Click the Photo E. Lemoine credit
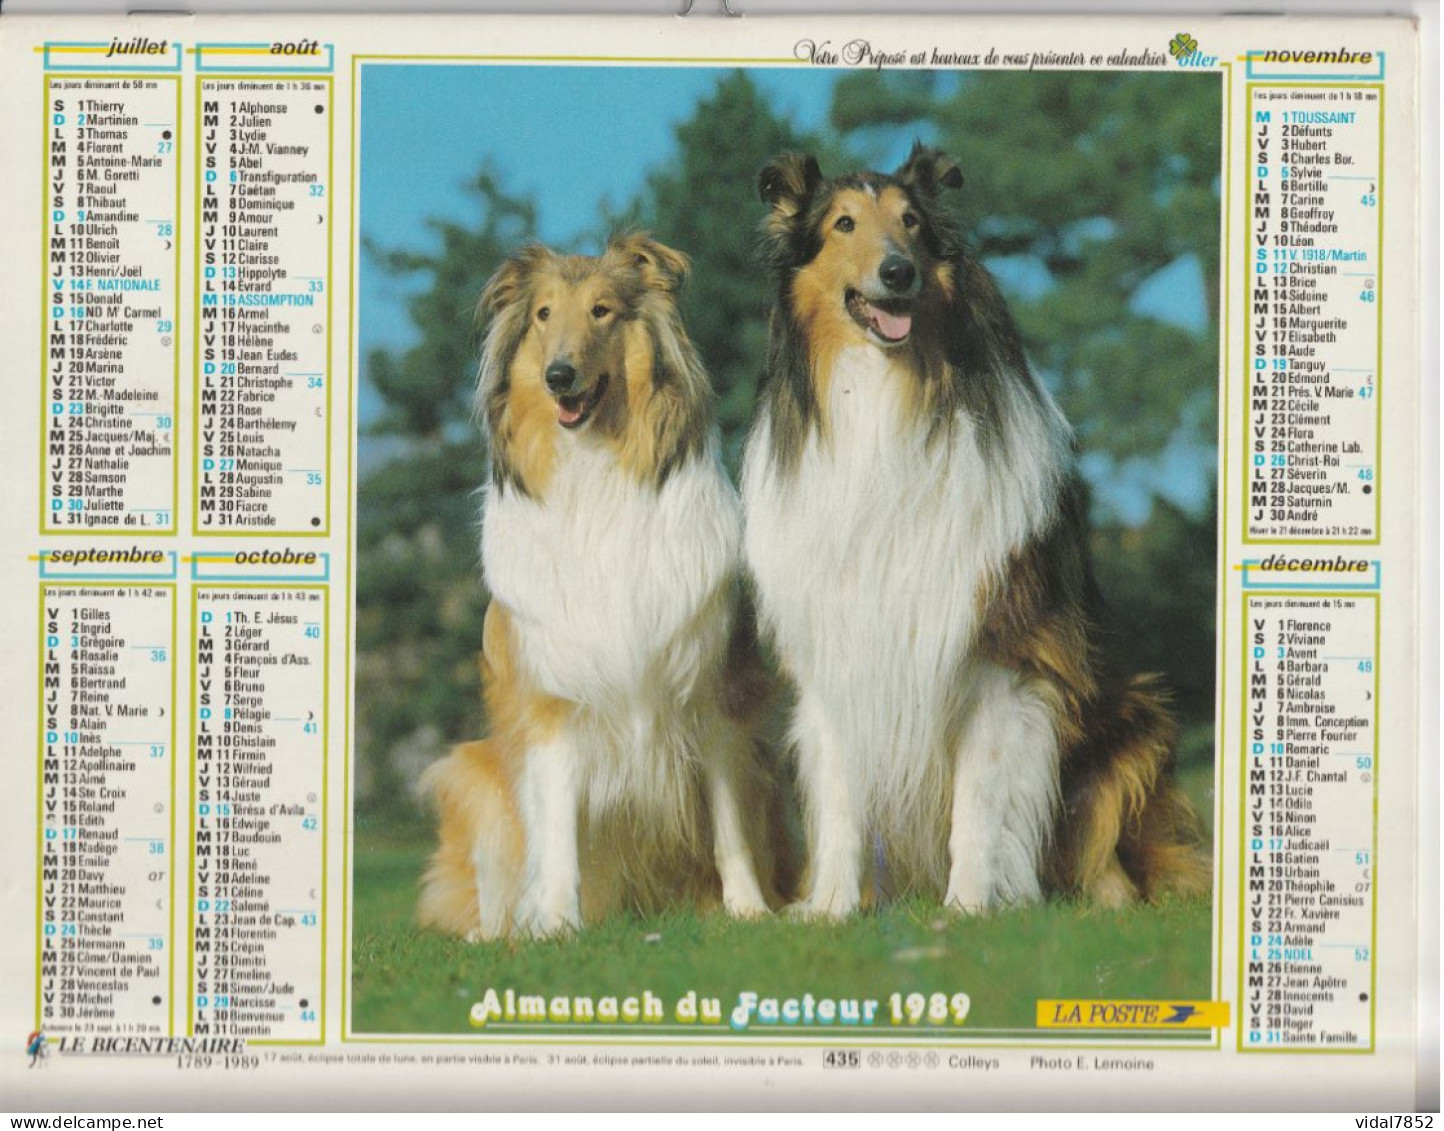Viewport: 1444px width, 1131px height. coord(1092,1064)
